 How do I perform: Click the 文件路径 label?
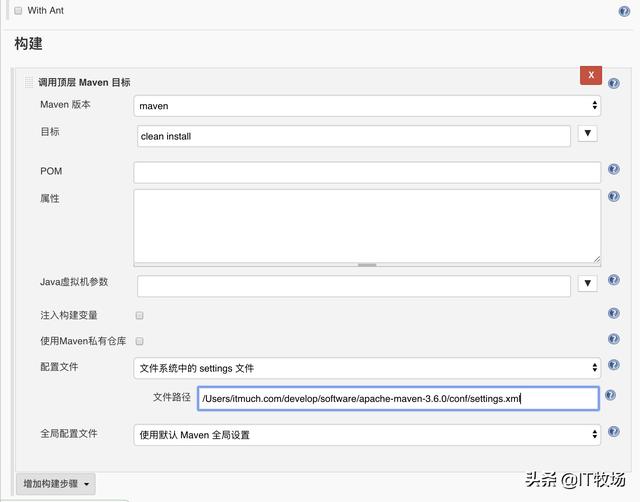point(171,397)
